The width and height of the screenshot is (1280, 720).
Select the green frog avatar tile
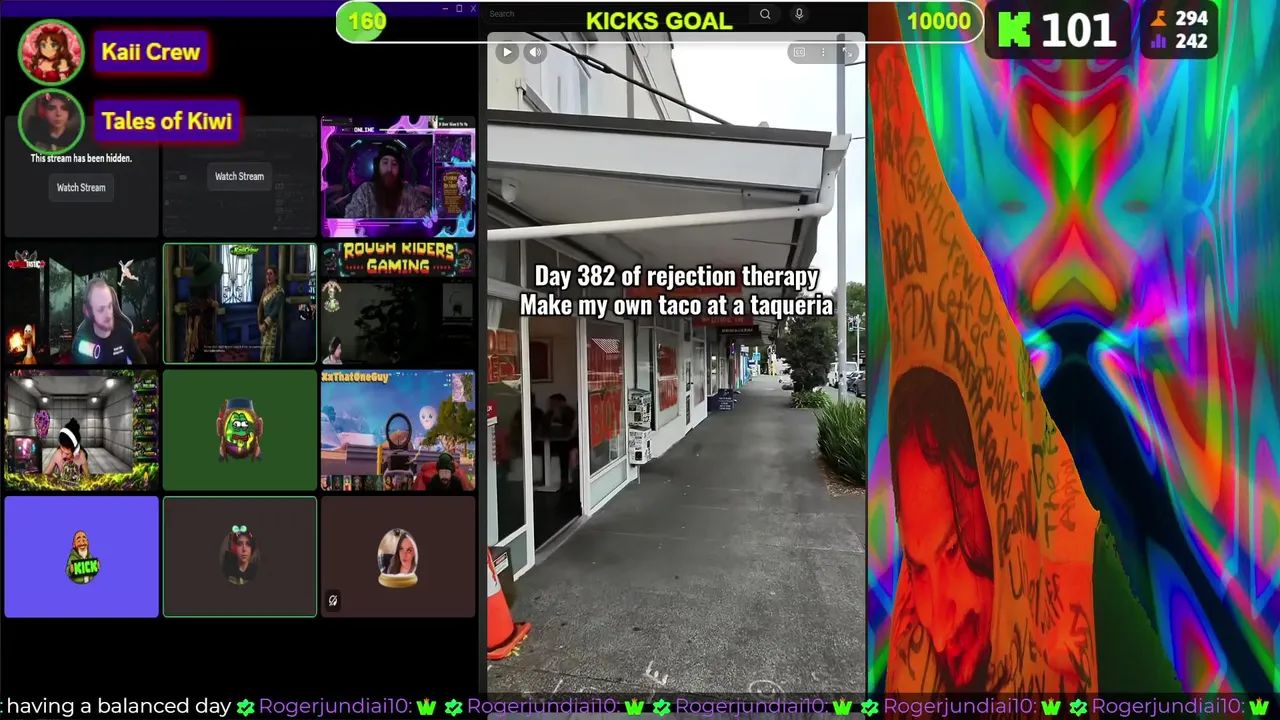click(x=240, y=430)
